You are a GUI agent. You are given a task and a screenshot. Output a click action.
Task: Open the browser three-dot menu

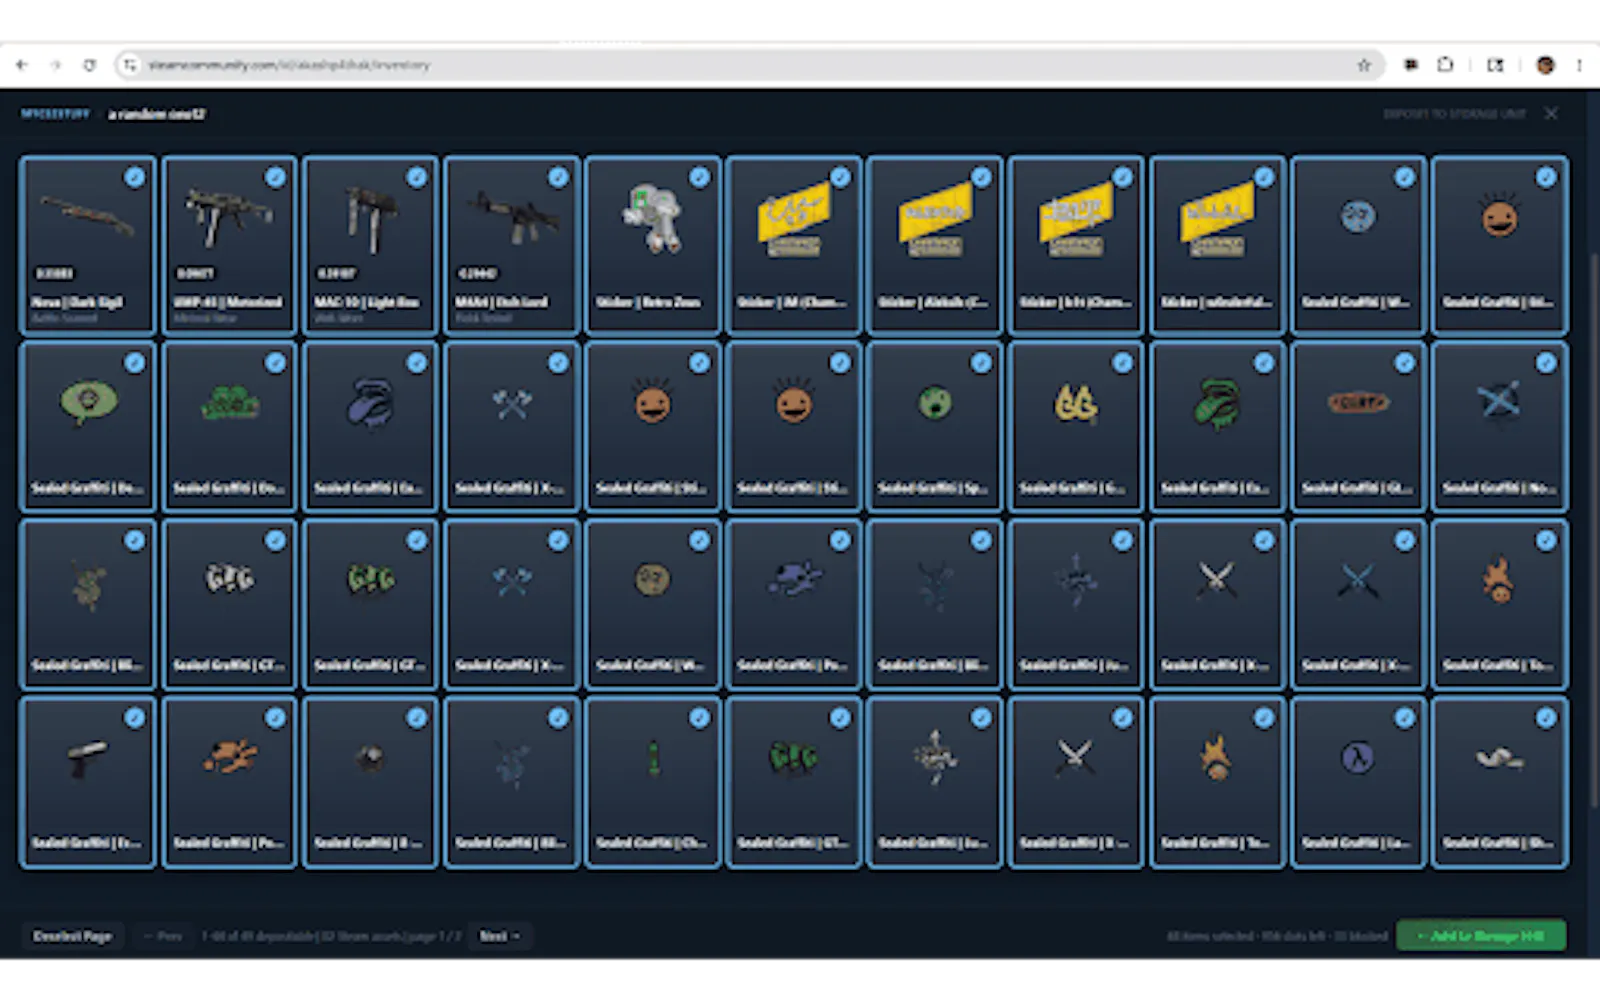(1579, 65)
